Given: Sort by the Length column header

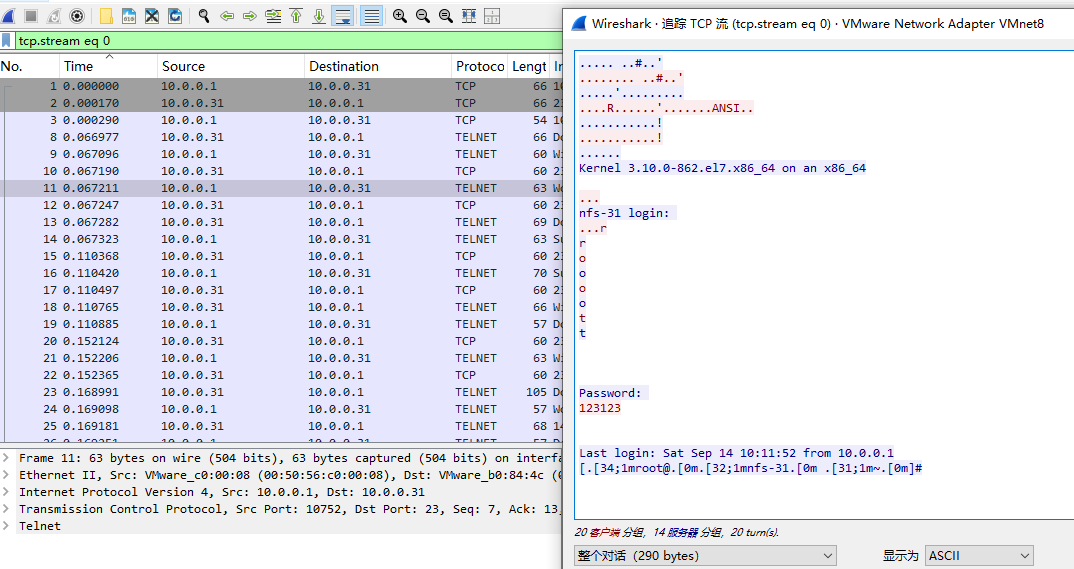Looking at the screenshot, I should (x=529, y=66).
